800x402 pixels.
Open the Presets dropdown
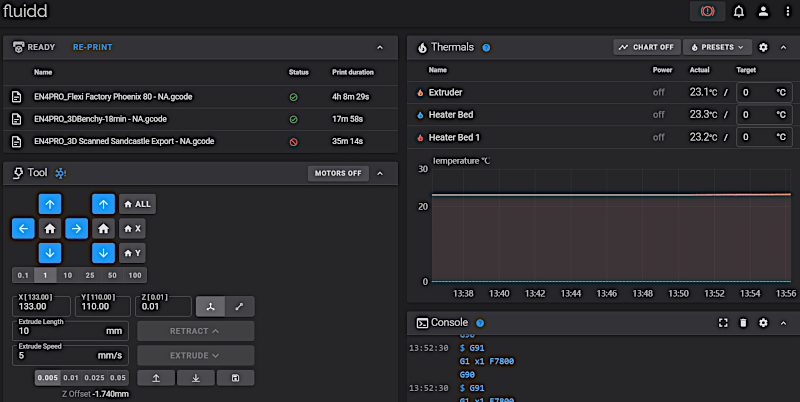coord(717,47)
